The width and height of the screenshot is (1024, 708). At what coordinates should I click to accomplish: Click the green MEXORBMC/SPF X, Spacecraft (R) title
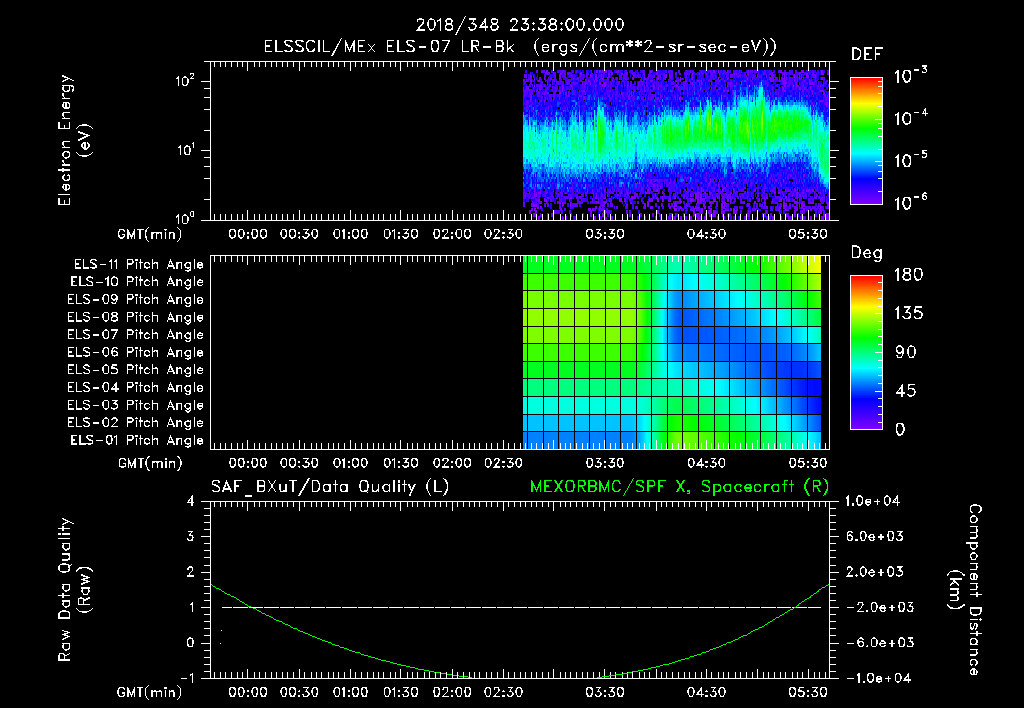[679, 487]
